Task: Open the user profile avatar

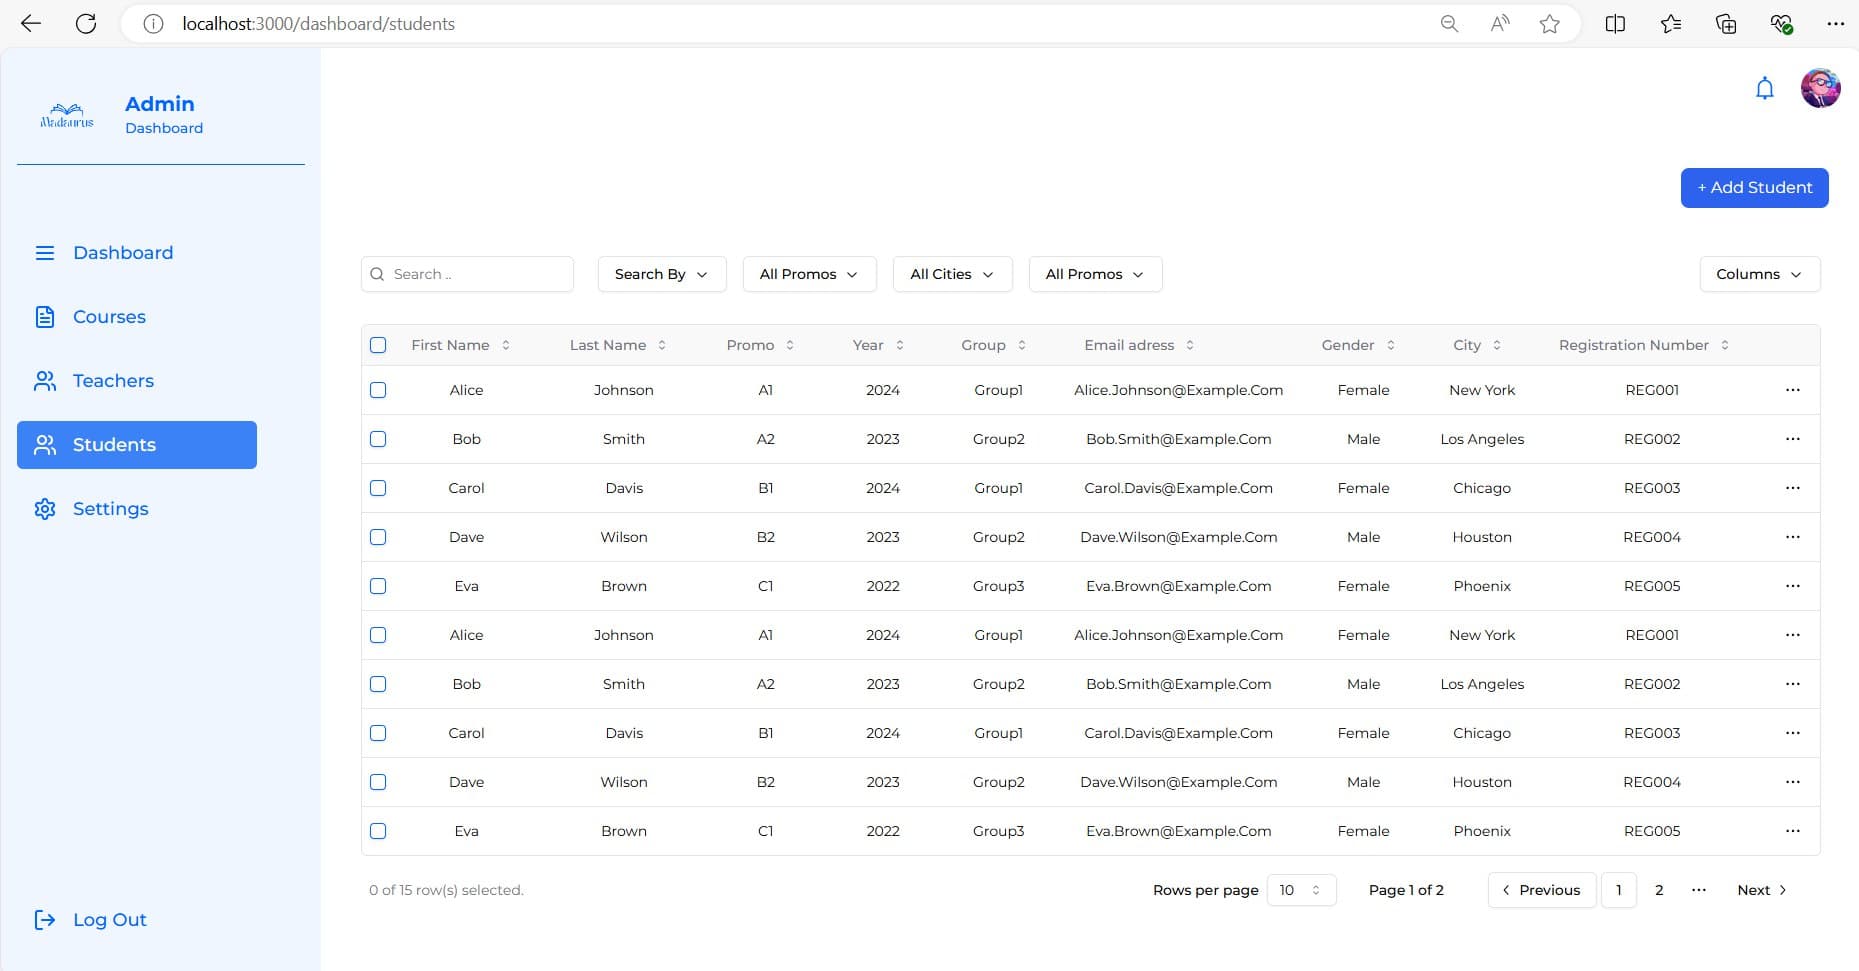Action: (x=1820, y=89)
